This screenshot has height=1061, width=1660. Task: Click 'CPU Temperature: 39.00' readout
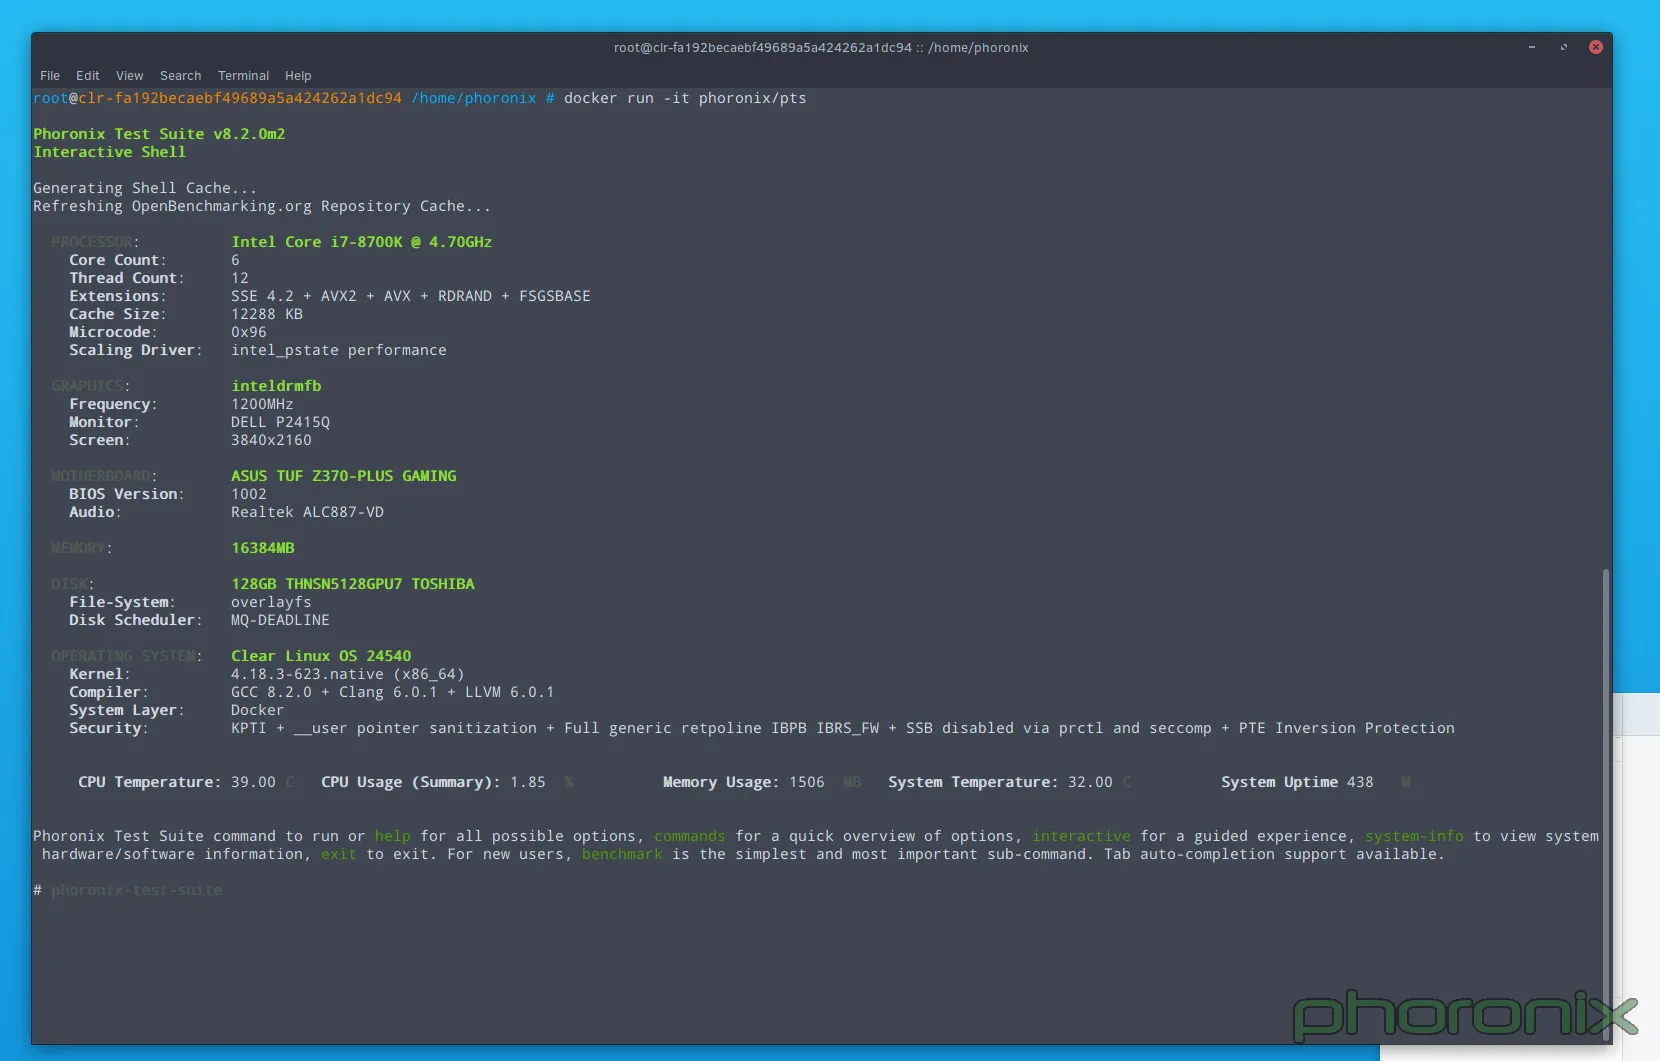coord(177,782)
